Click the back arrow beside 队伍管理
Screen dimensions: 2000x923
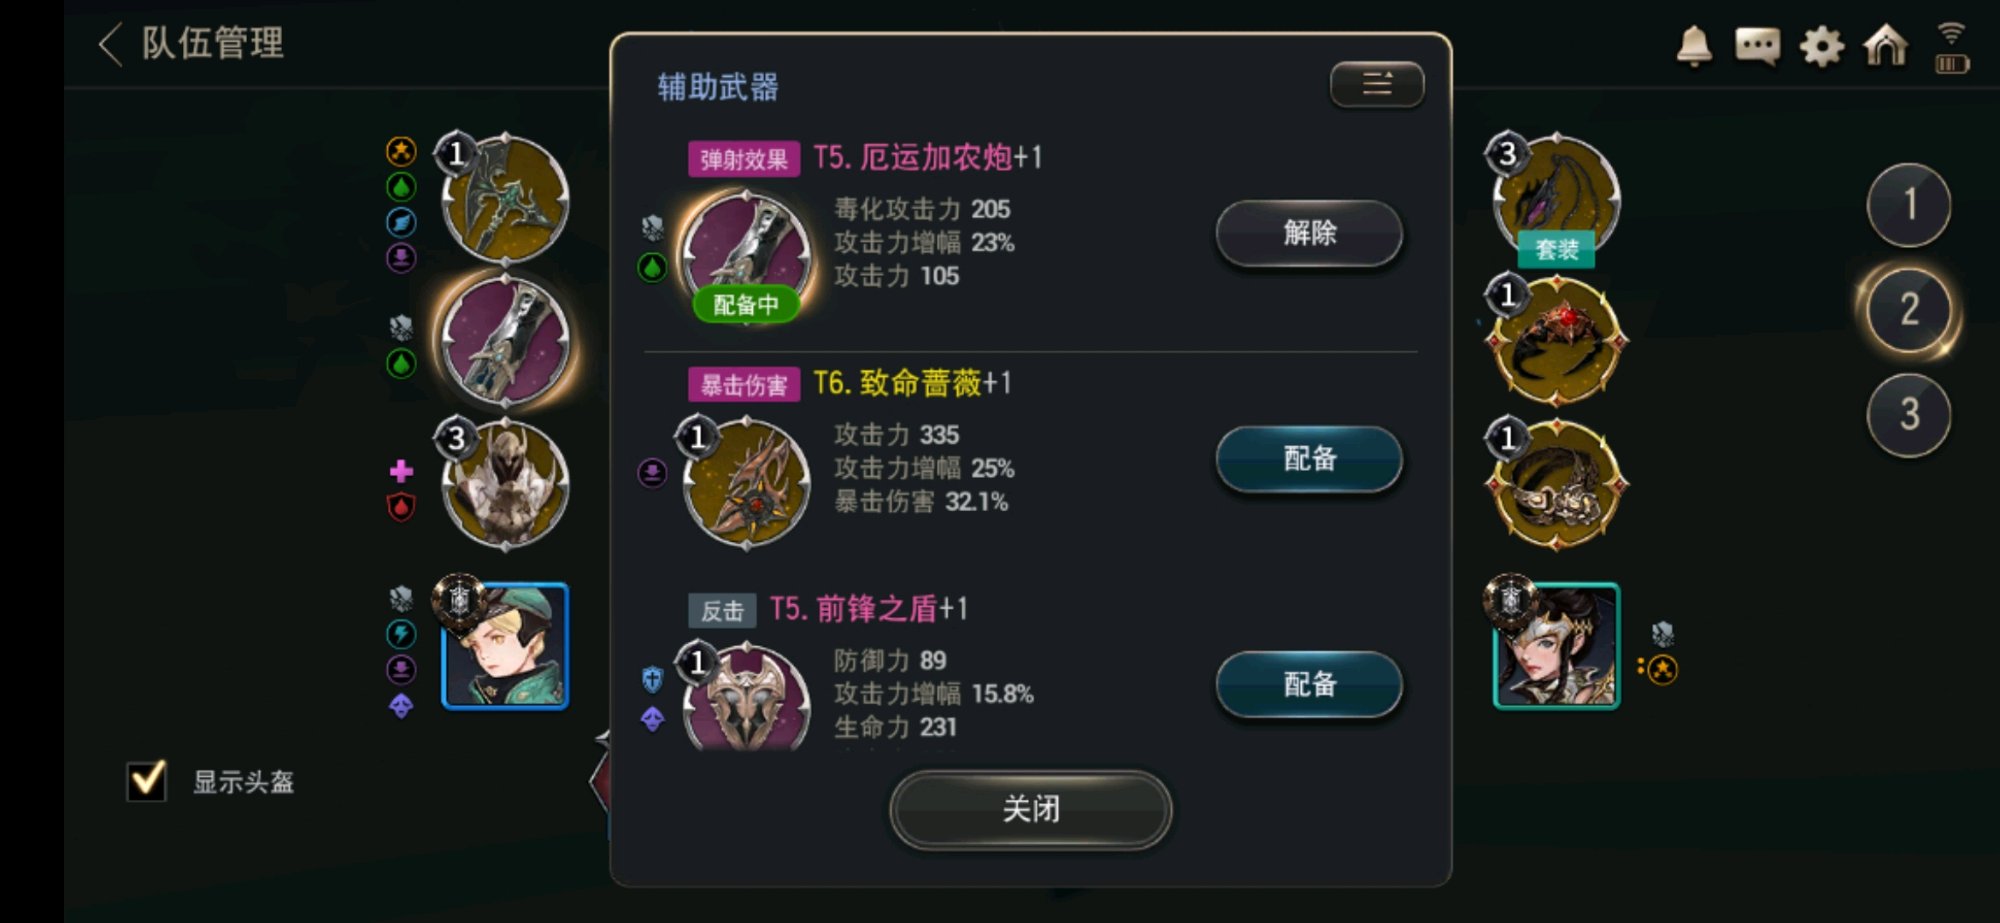110,45
